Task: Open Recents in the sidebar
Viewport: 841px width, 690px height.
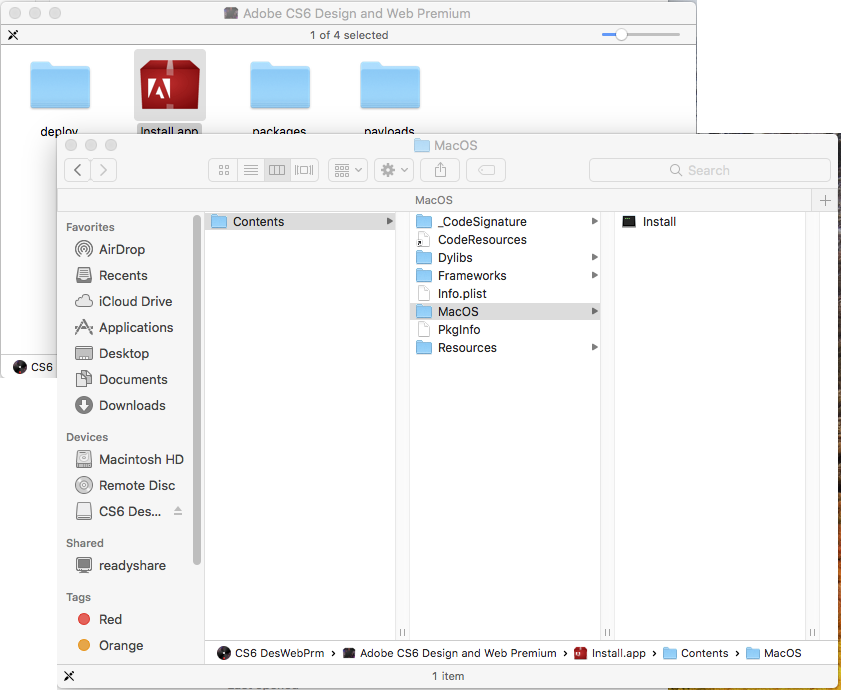Action: pyautogui.click(x=123, y=275)
